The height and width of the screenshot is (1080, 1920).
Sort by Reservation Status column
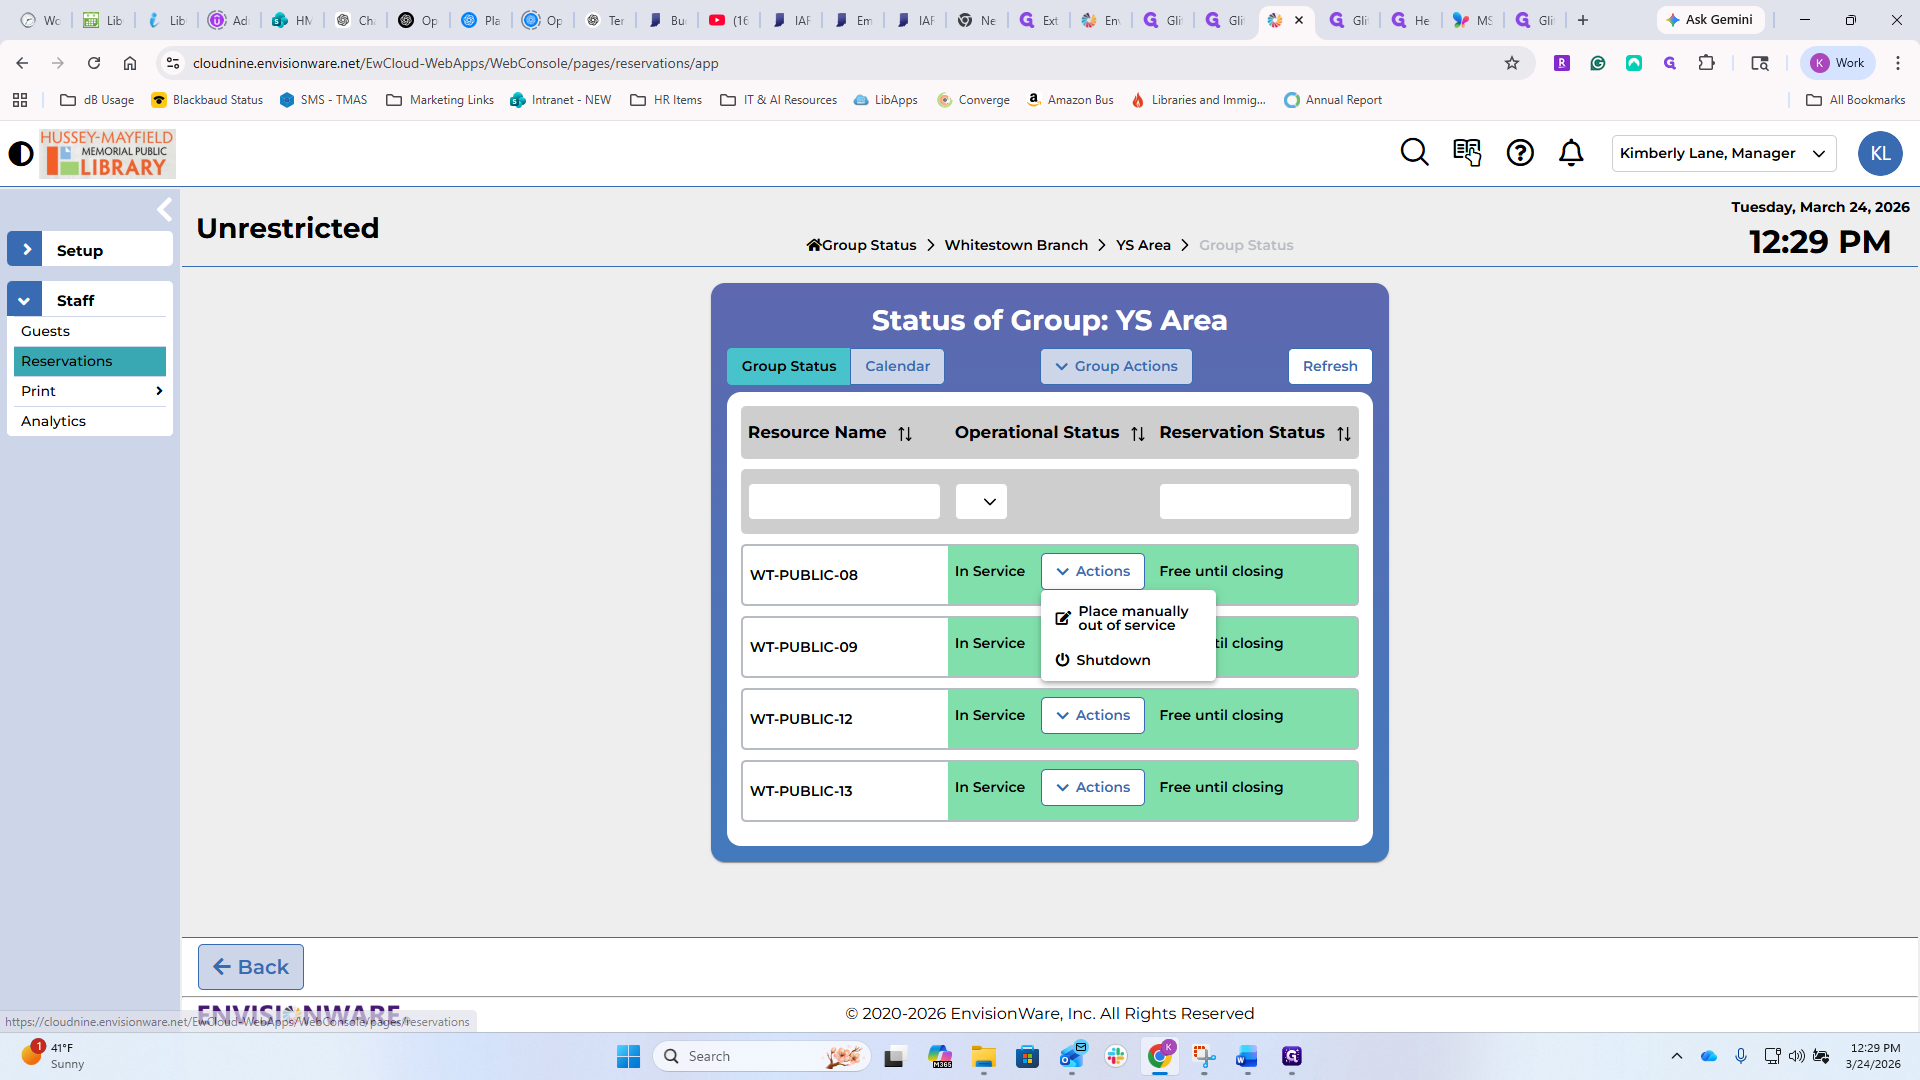click(1344, 434)
